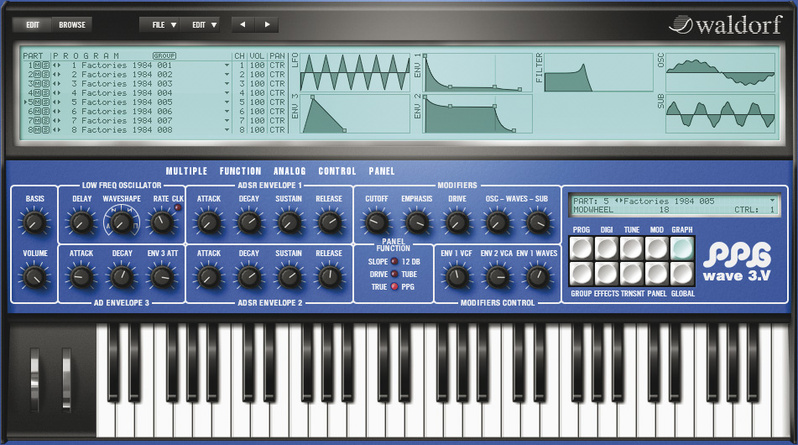This screenshot has width=798, height=445.
Task: Click the OSC waveform display
Action: 720,73
